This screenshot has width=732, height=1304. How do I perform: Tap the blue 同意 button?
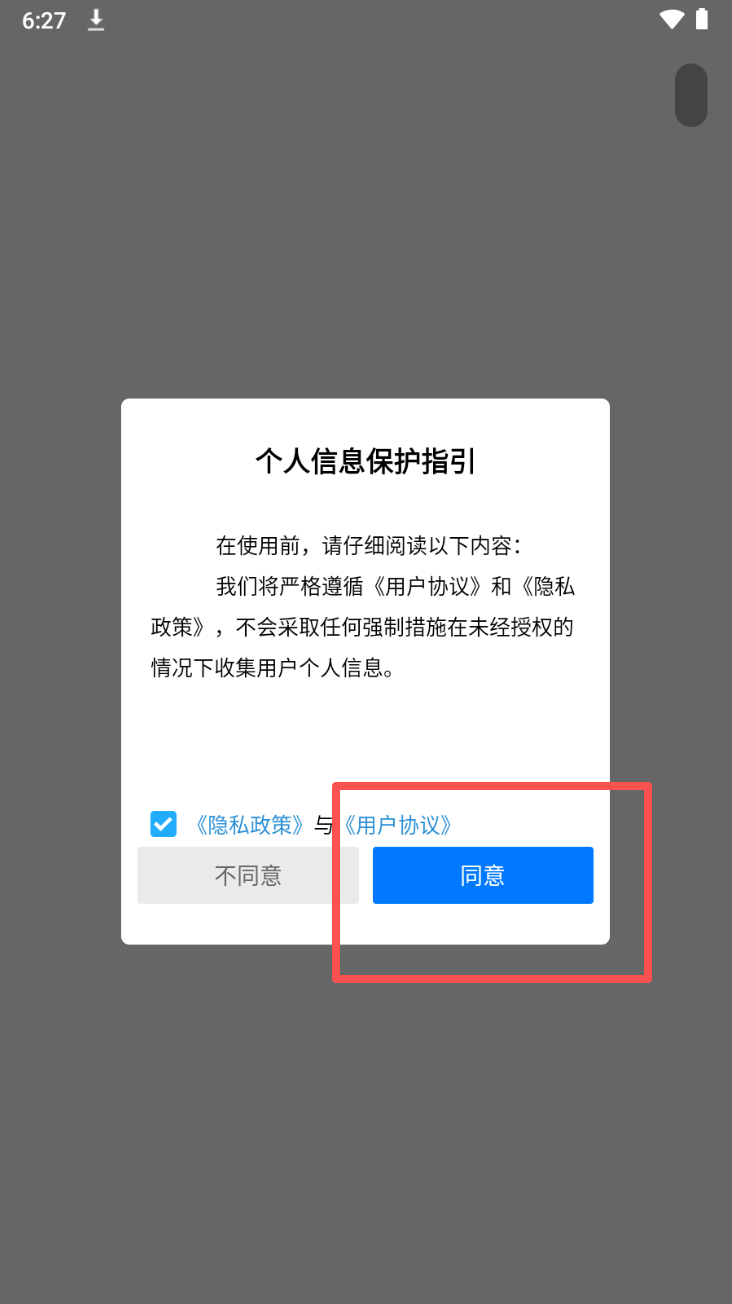483,875
